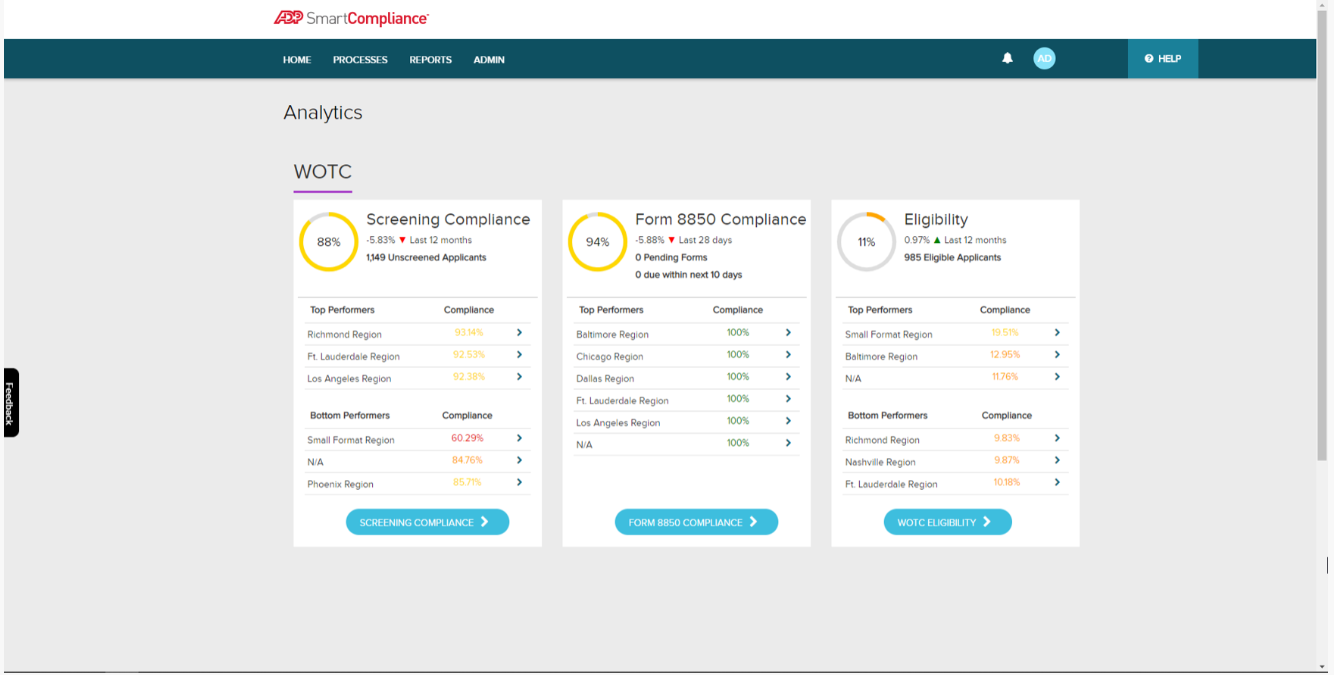The height and width of the screenshot is (675, 1334).
Task: Open the Feedback side tab
Action: point(10,402)
